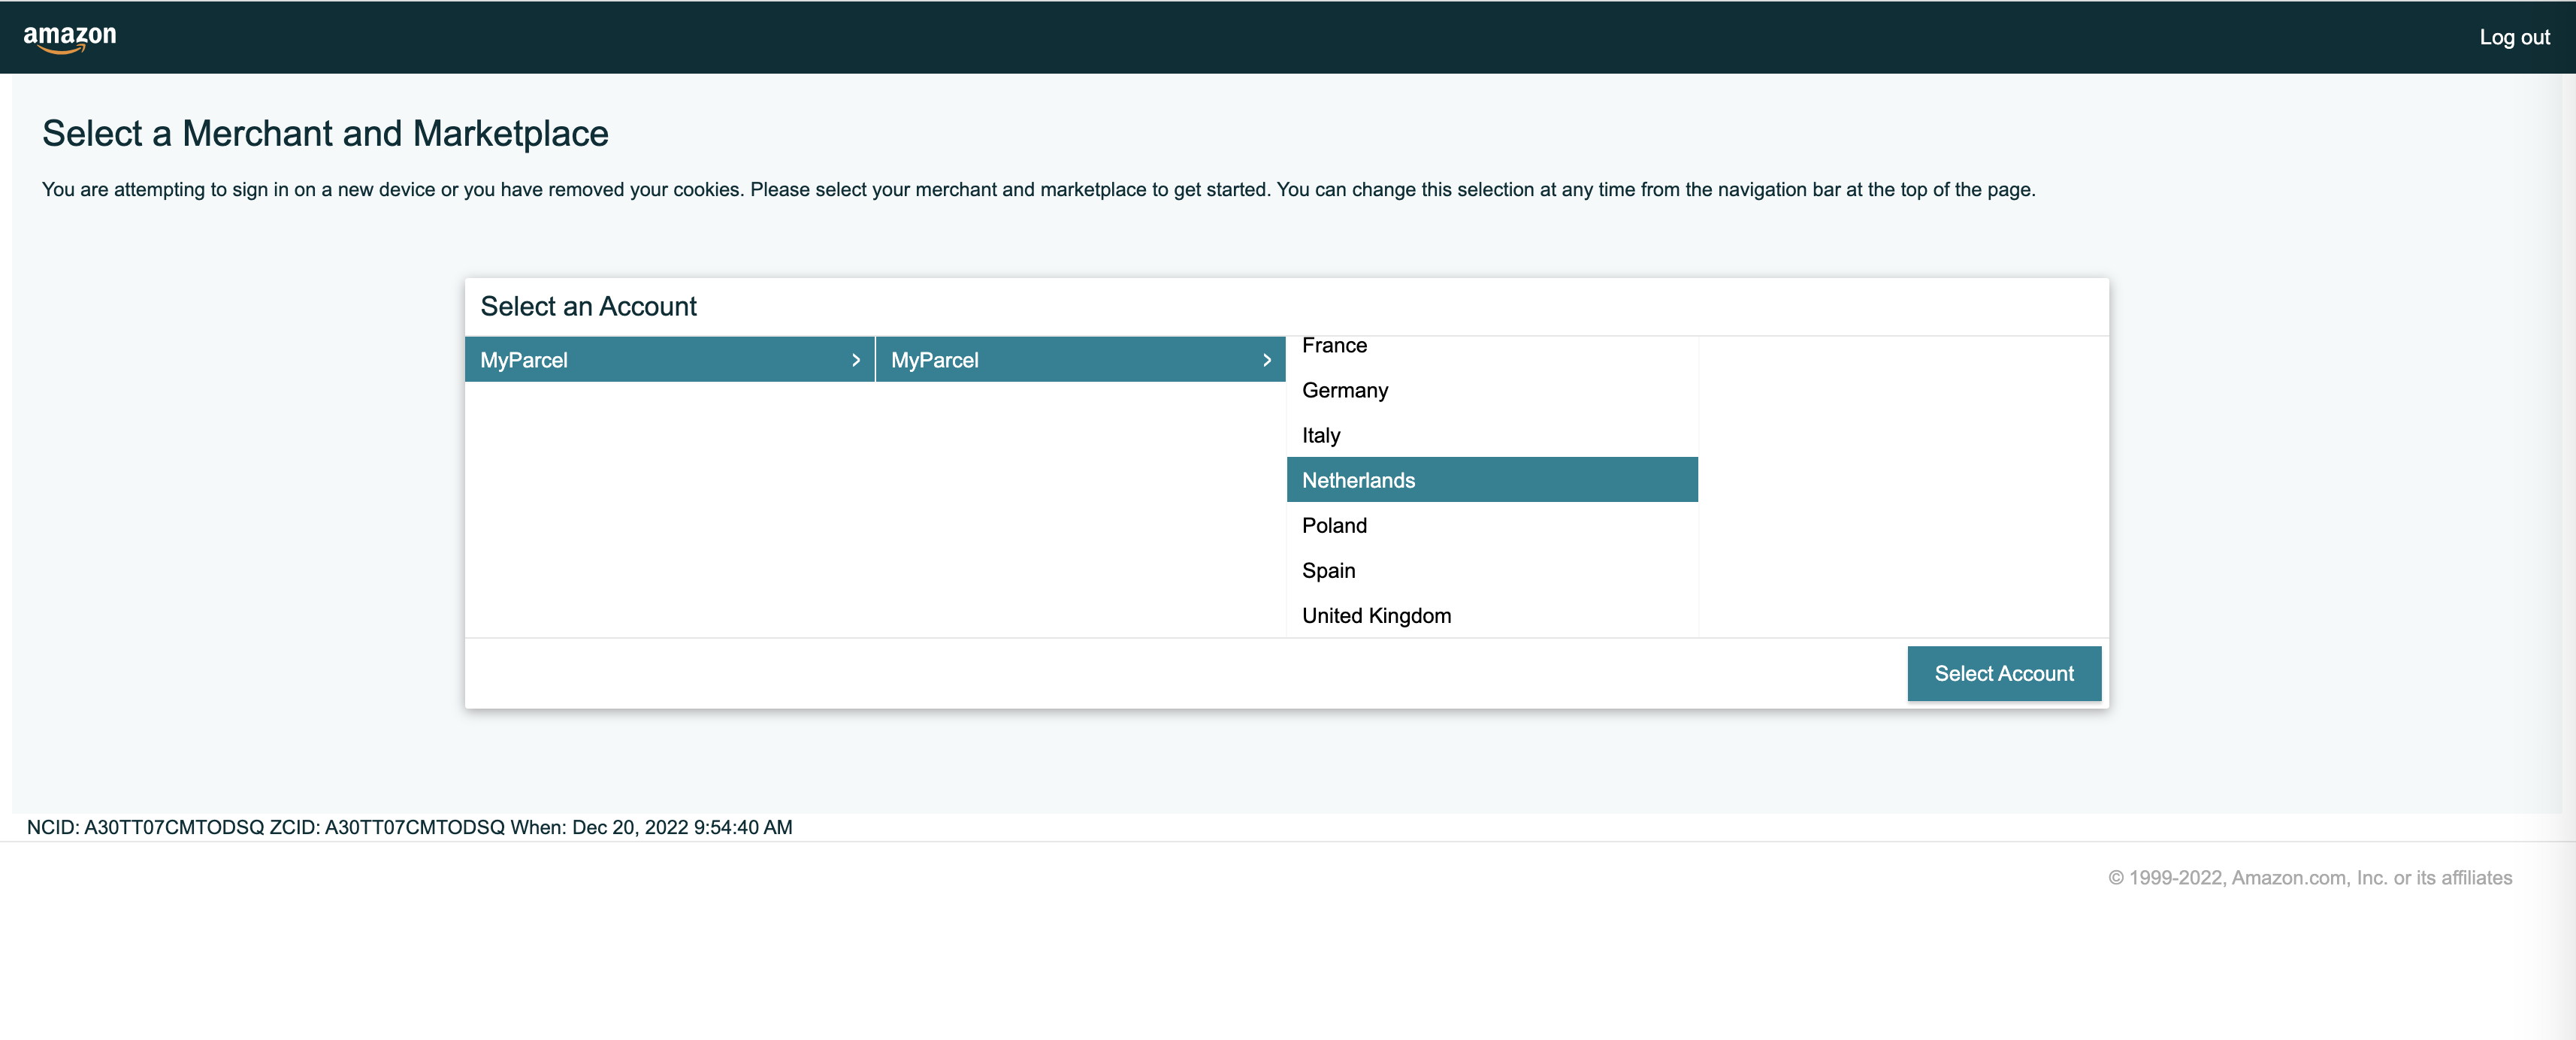Expand first MyParcel row chevron arrow
Image resolution: width=2576 pixels, height=1040 pixels.
(x=856, y=360)
